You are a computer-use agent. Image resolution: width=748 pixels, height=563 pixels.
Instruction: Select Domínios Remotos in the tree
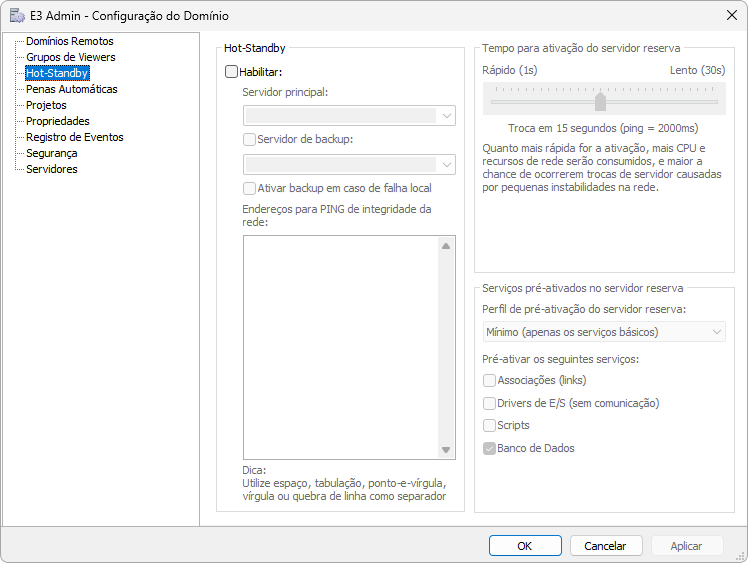tap(69, 41)
